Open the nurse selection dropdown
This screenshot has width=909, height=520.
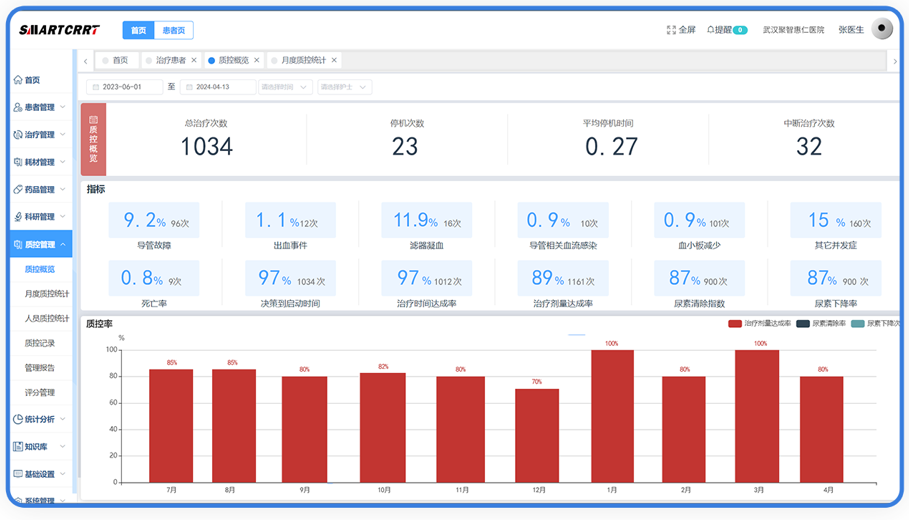(x=344, y=87)
